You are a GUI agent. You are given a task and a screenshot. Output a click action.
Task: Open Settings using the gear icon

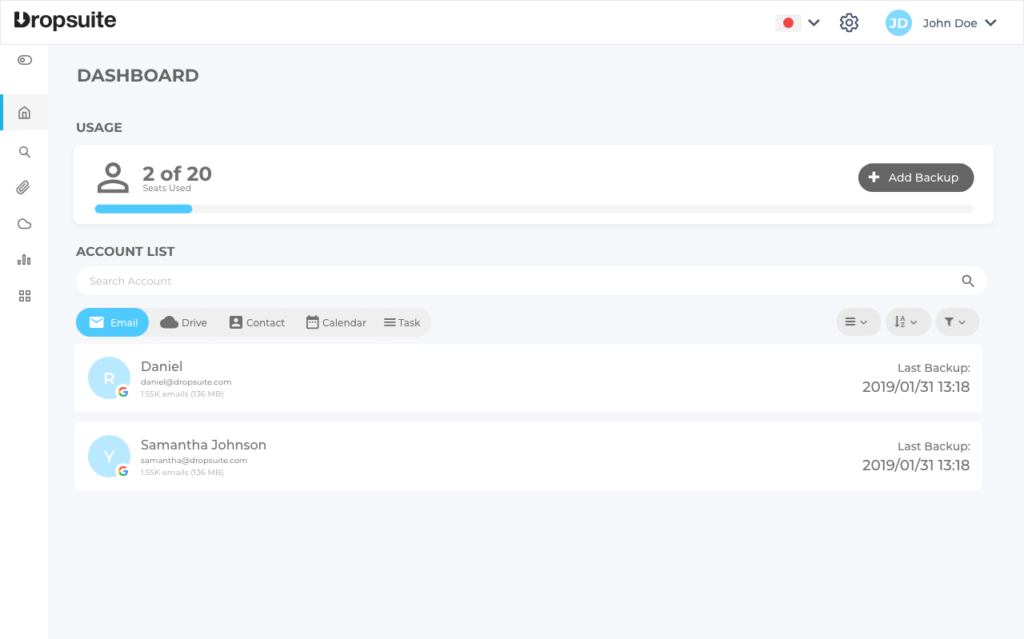(849, 22)
